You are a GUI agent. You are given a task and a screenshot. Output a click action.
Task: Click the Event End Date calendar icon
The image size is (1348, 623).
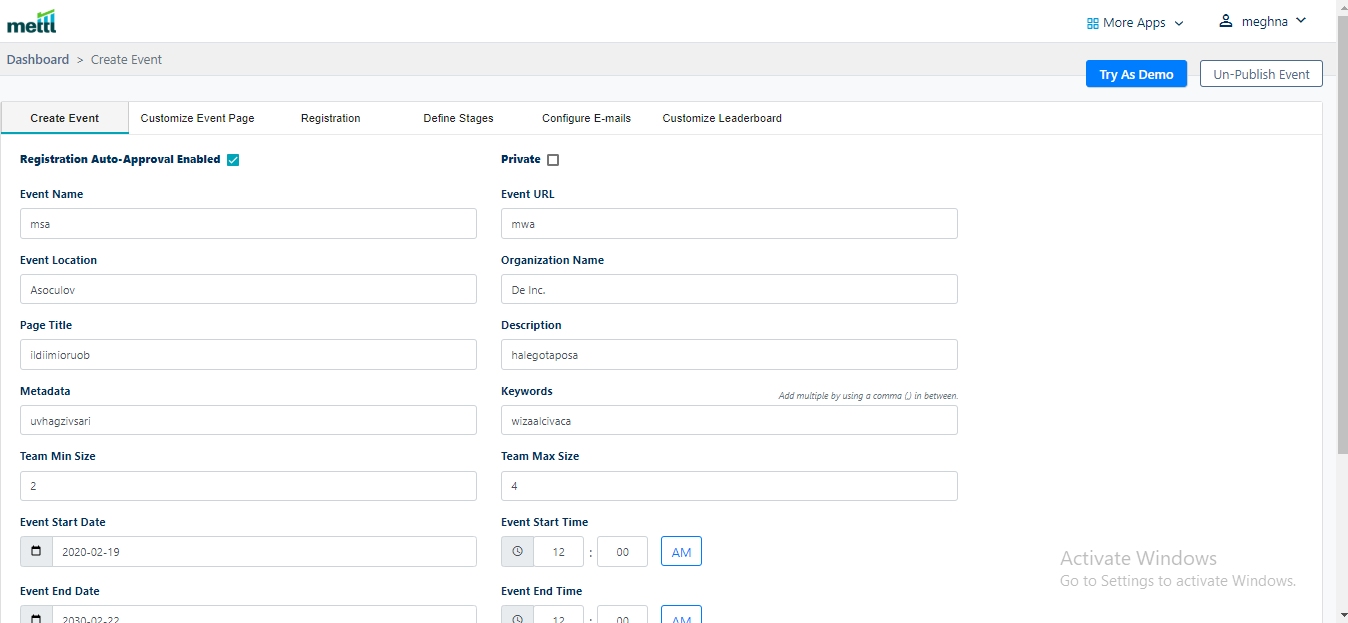pos(36,617)
